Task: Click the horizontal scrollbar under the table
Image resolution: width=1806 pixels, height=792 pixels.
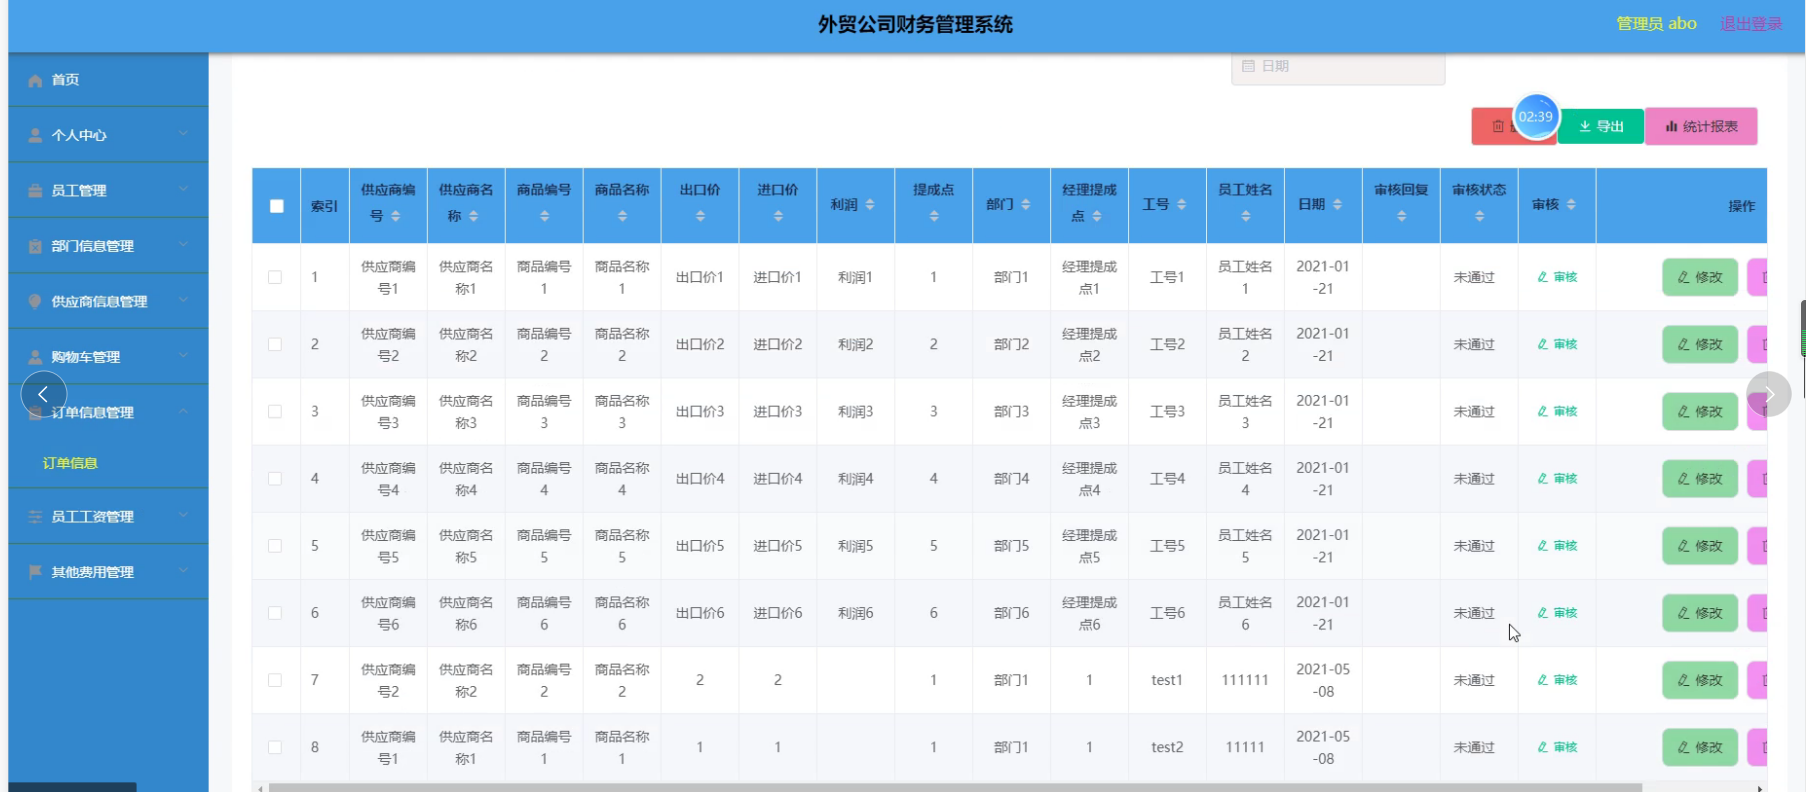Action: pyautogui.click(x=955, y=788)
